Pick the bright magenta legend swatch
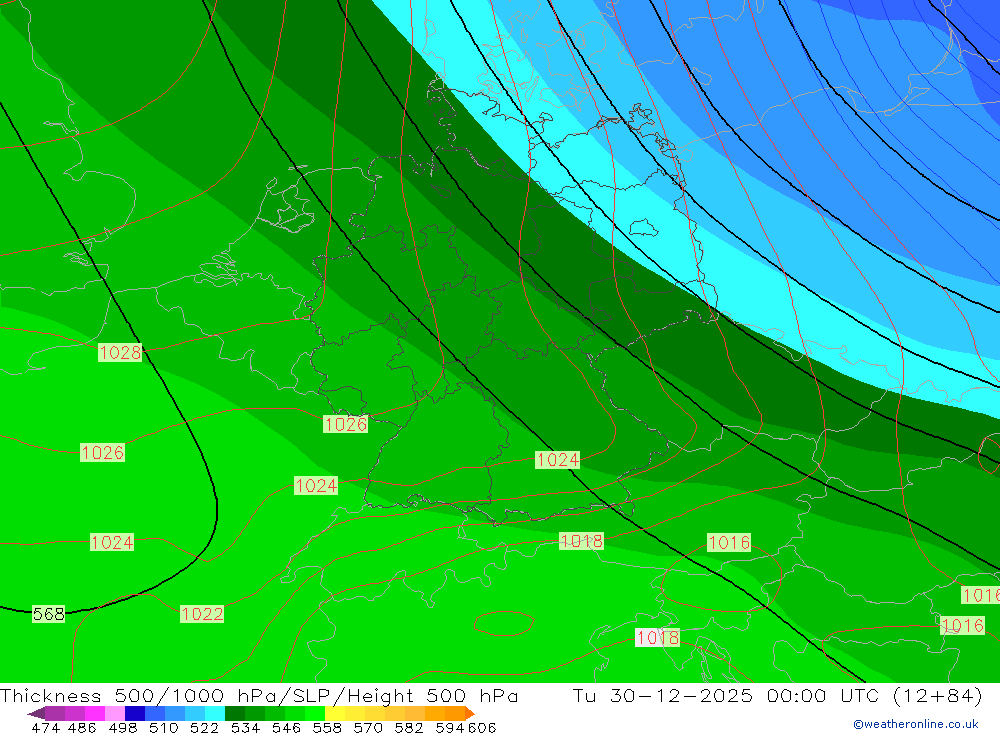The height and width of the screenshot is (733, 1000). pyautogui.click(x=95, y=713)
